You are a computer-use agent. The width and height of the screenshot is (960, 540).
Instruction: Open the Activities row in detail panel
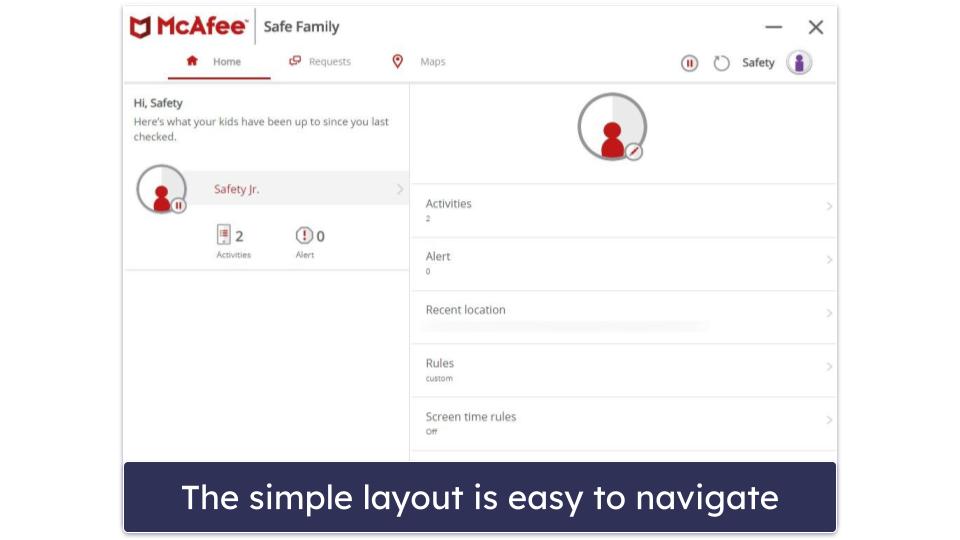click(x=623, y=211)
